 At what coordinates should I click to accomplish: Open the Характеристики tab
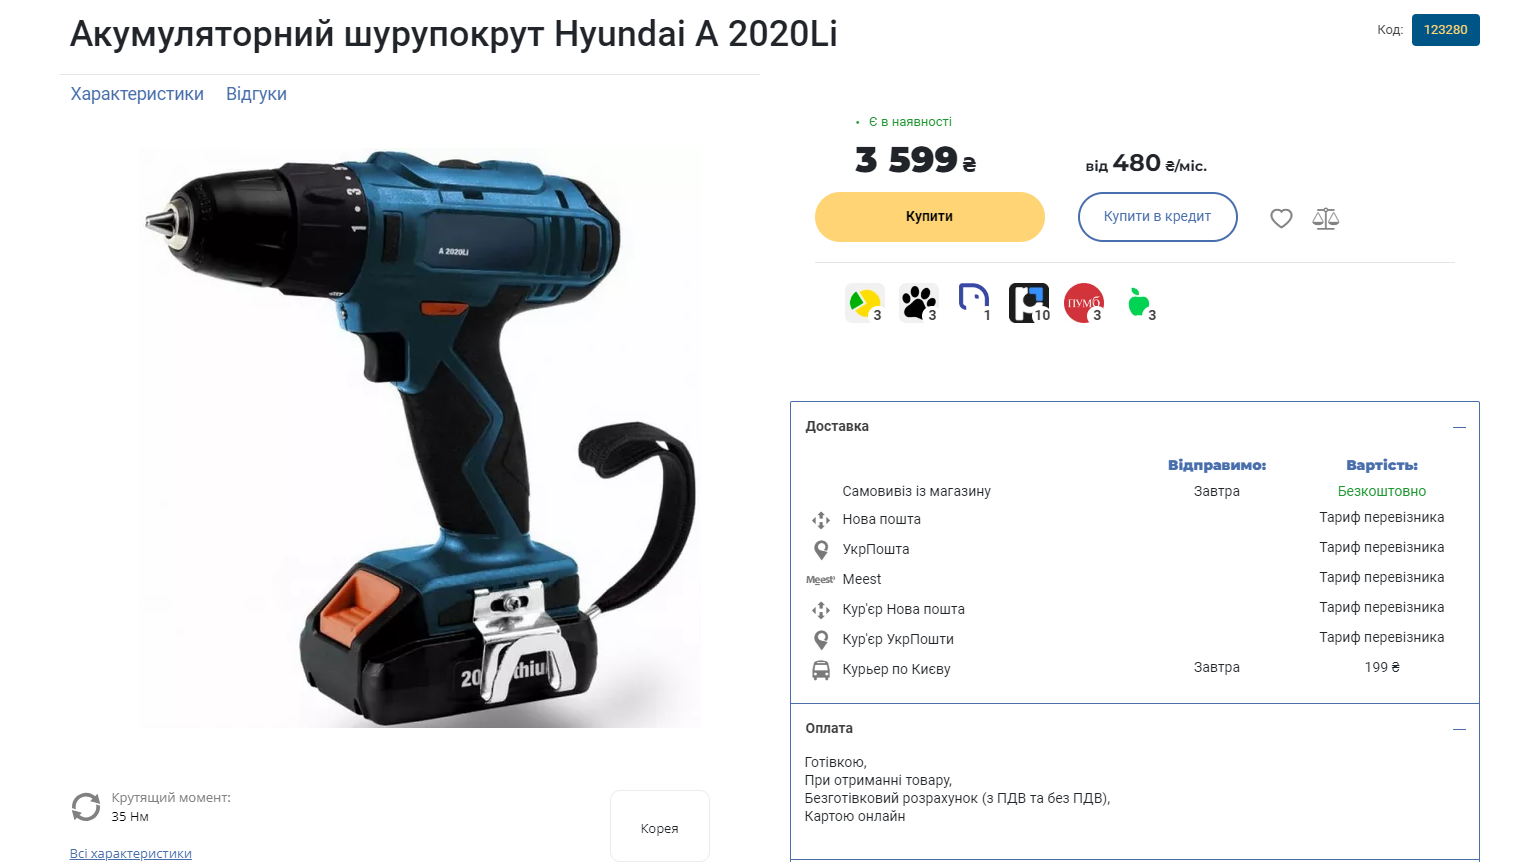(137, 94)
